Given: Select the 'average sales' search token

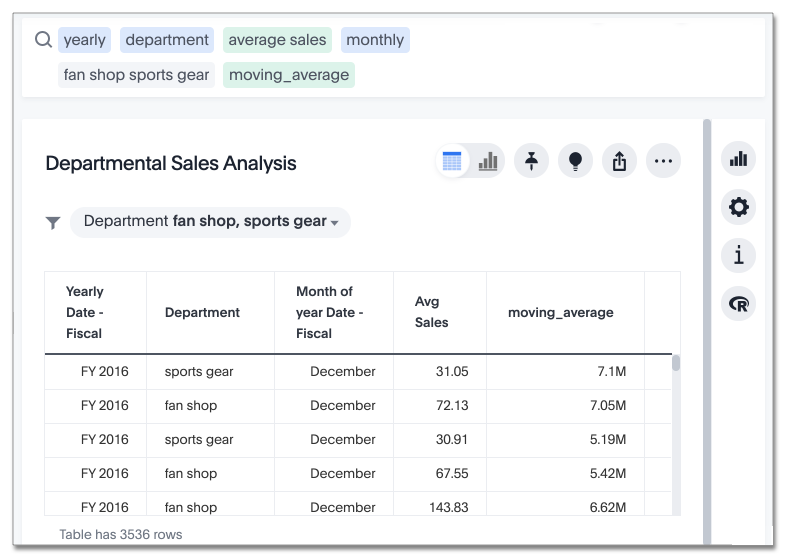Looking at the screenshot, I should pyautogui.click(x=277, y=40).
